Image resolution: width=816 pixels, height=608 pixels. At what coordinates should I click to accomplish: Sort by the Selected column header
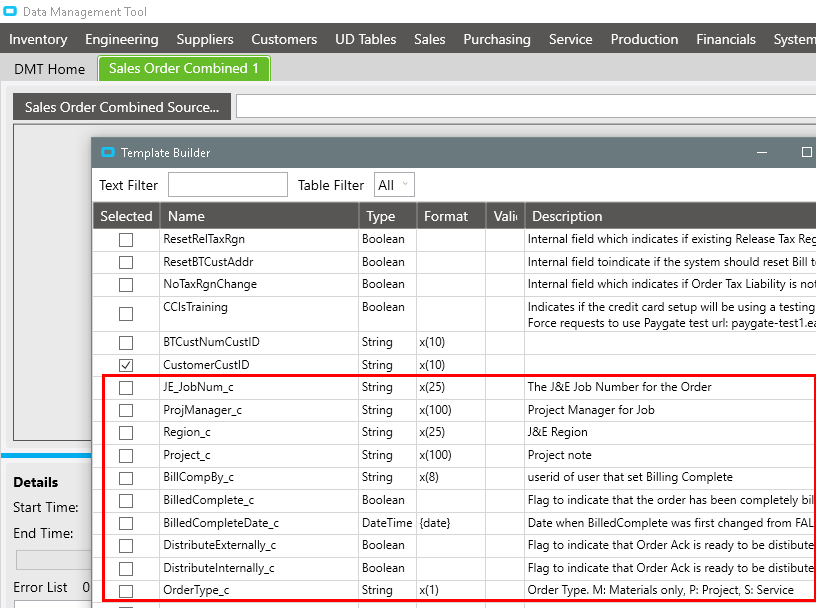click(126, 216)
